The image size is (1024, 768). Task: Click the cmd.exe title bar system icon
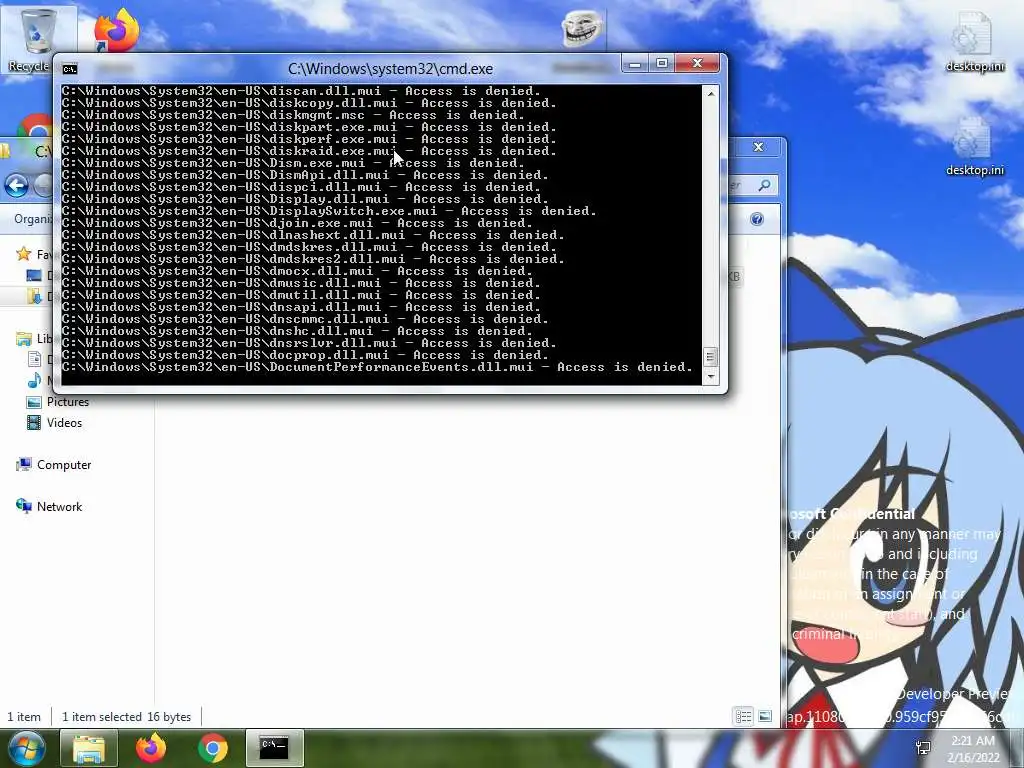pos(69,69)
